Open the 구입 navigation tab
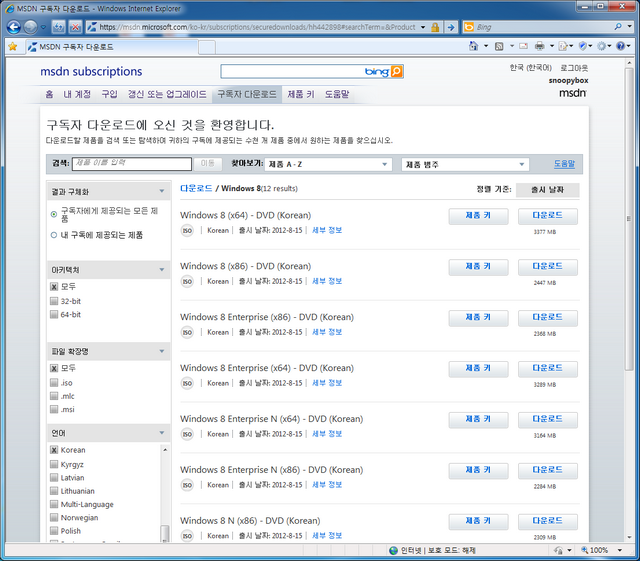This screenshot has height=561, width=640. coord(109,94)
